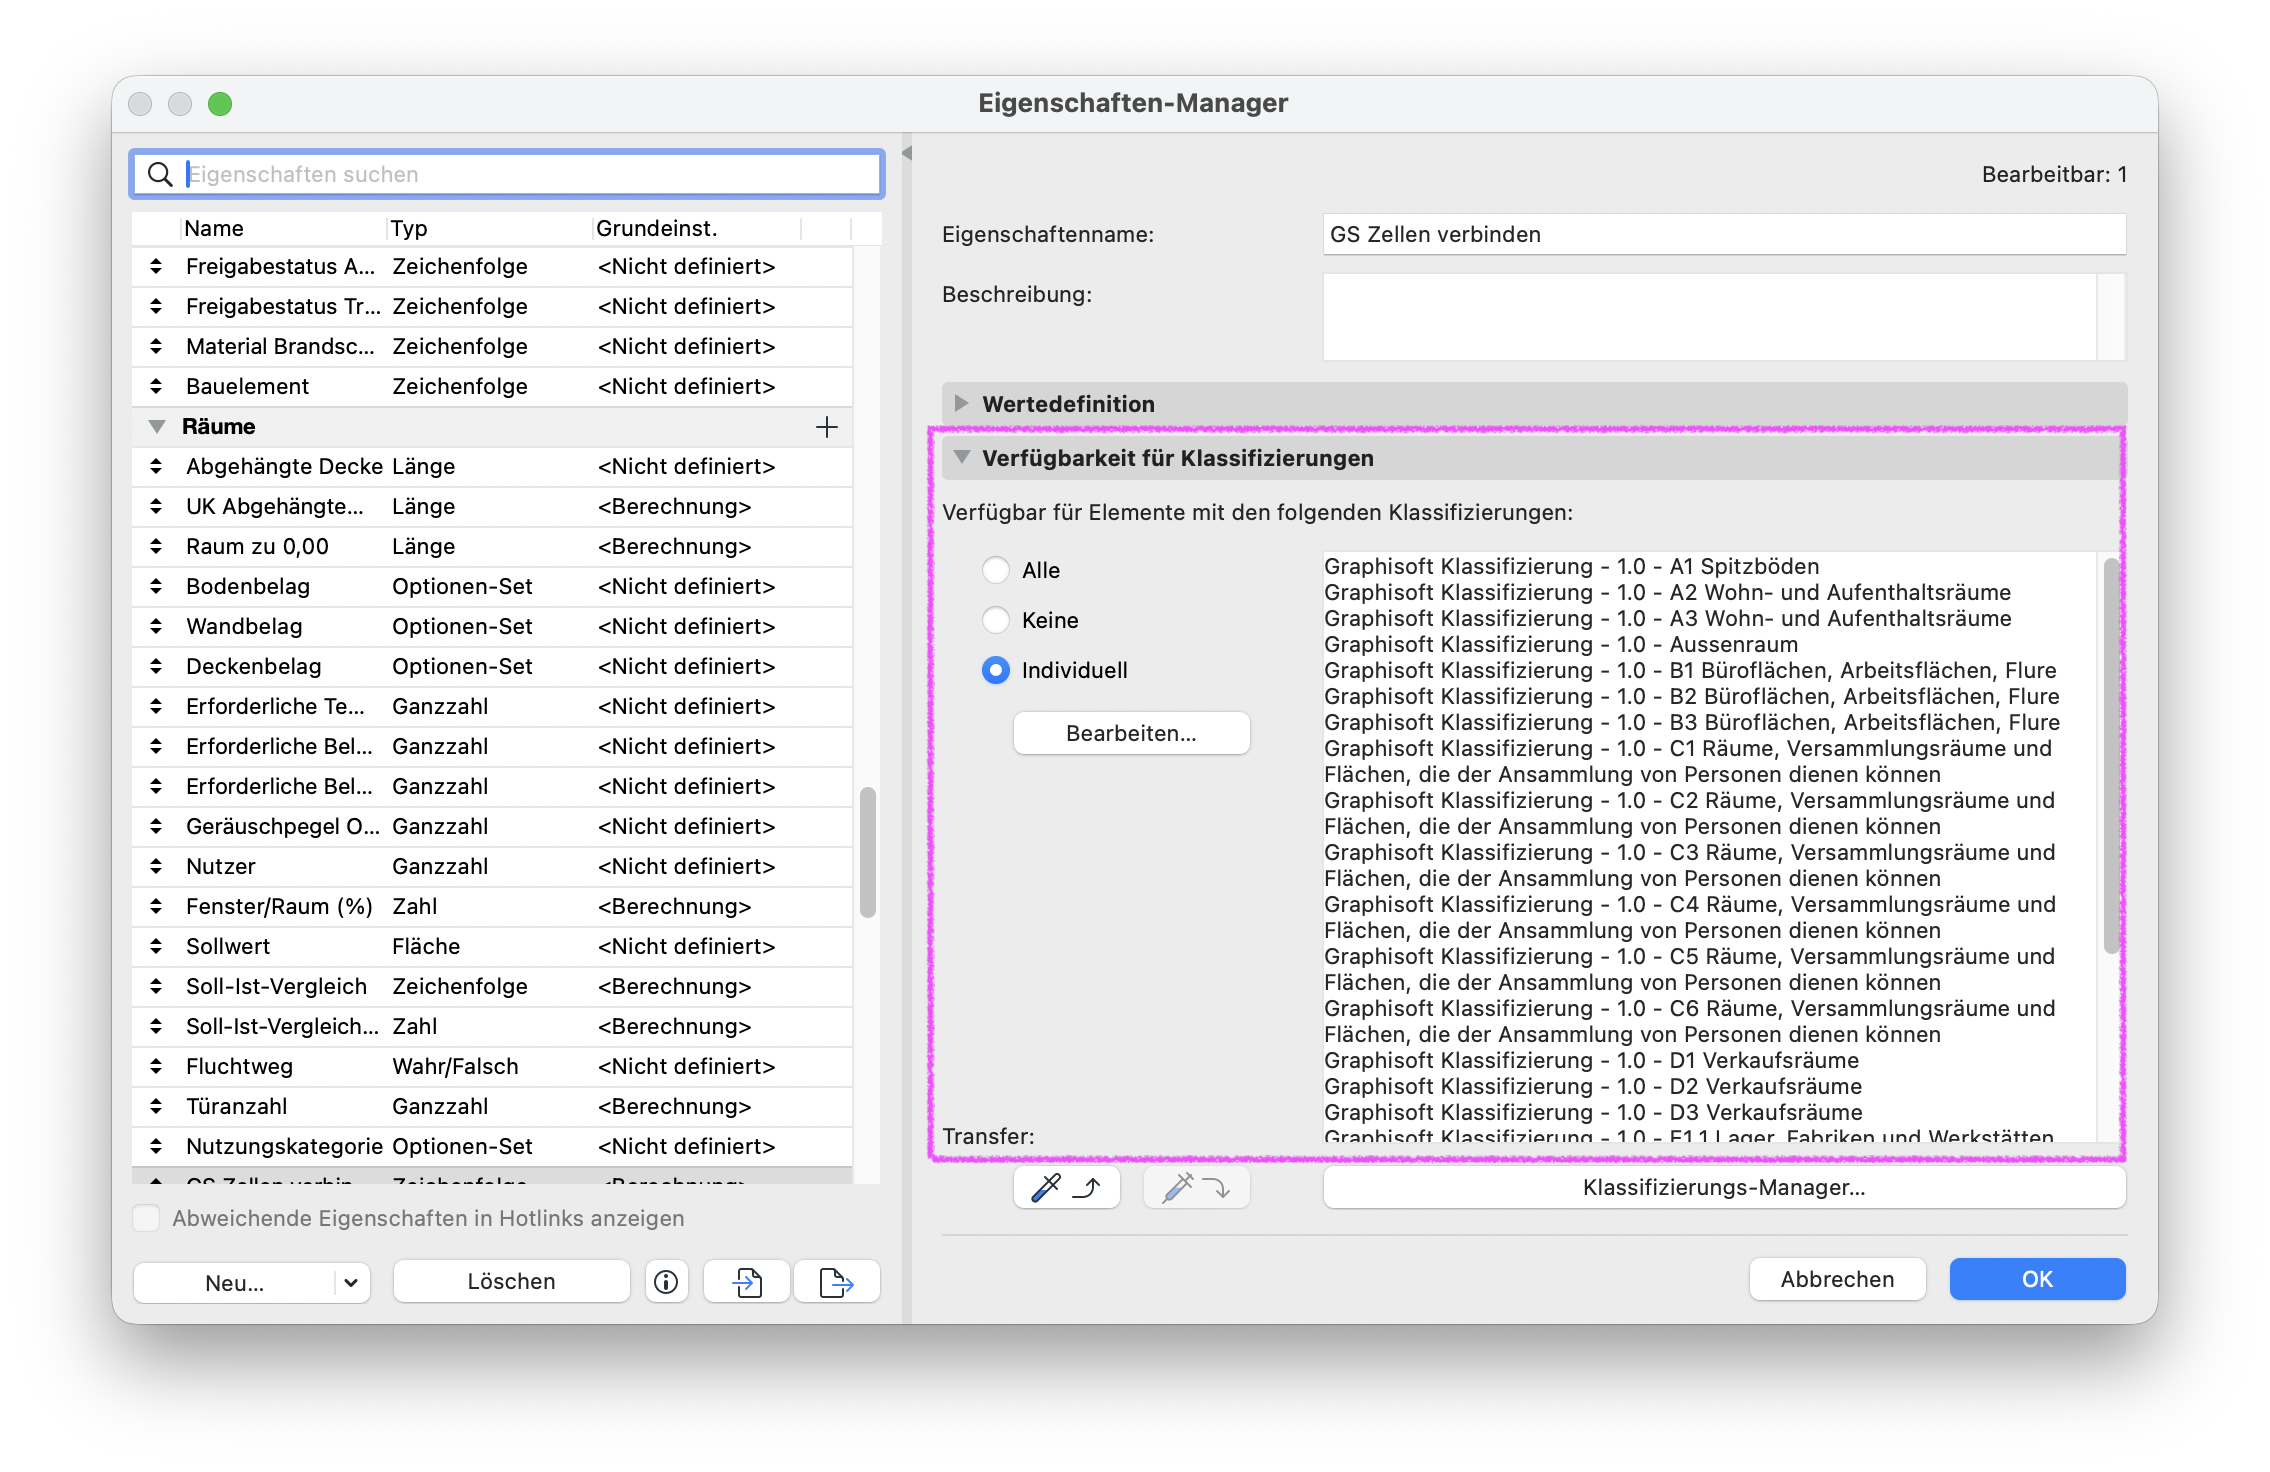Select the Soll-Ist-Vergleich Zeichenfolge row
This screenshot has width=2270, height=1472.
[492, 987]
